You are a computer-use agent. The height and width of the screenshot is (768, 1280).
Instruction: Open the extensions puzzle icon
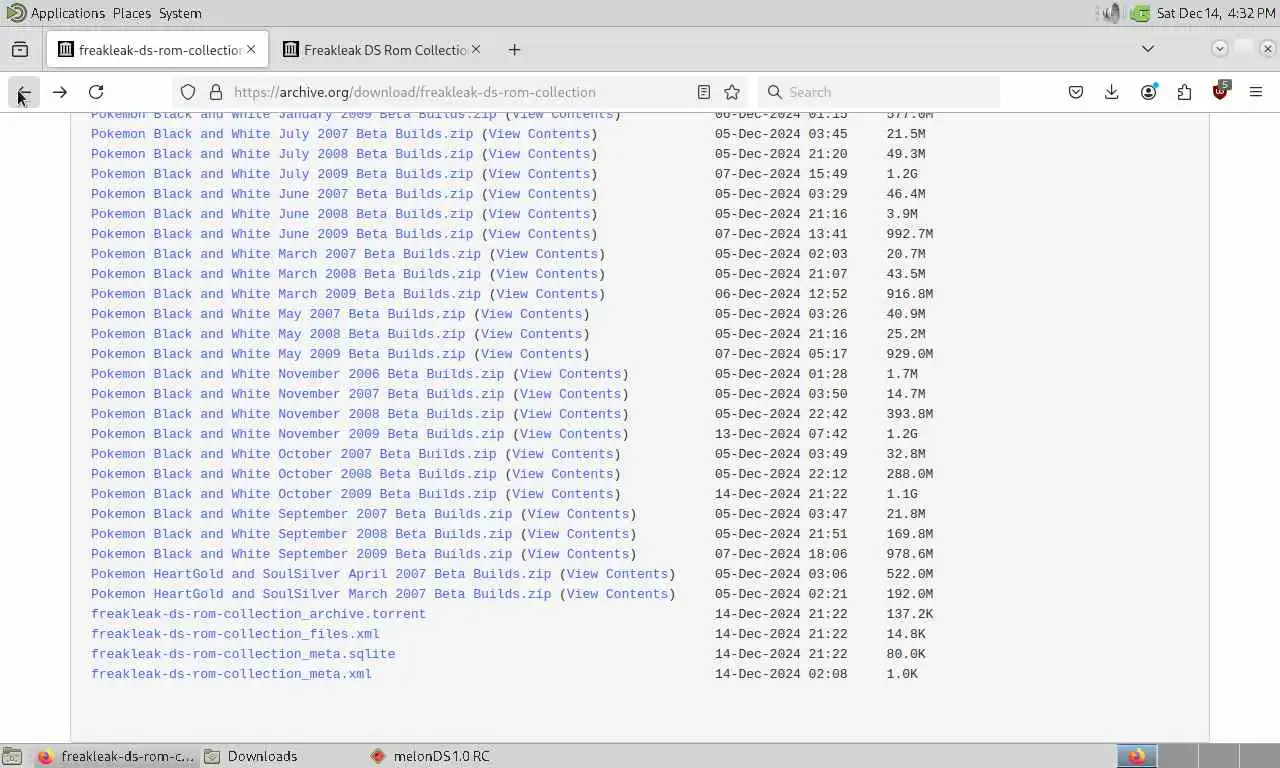[x=1184, y=92]
